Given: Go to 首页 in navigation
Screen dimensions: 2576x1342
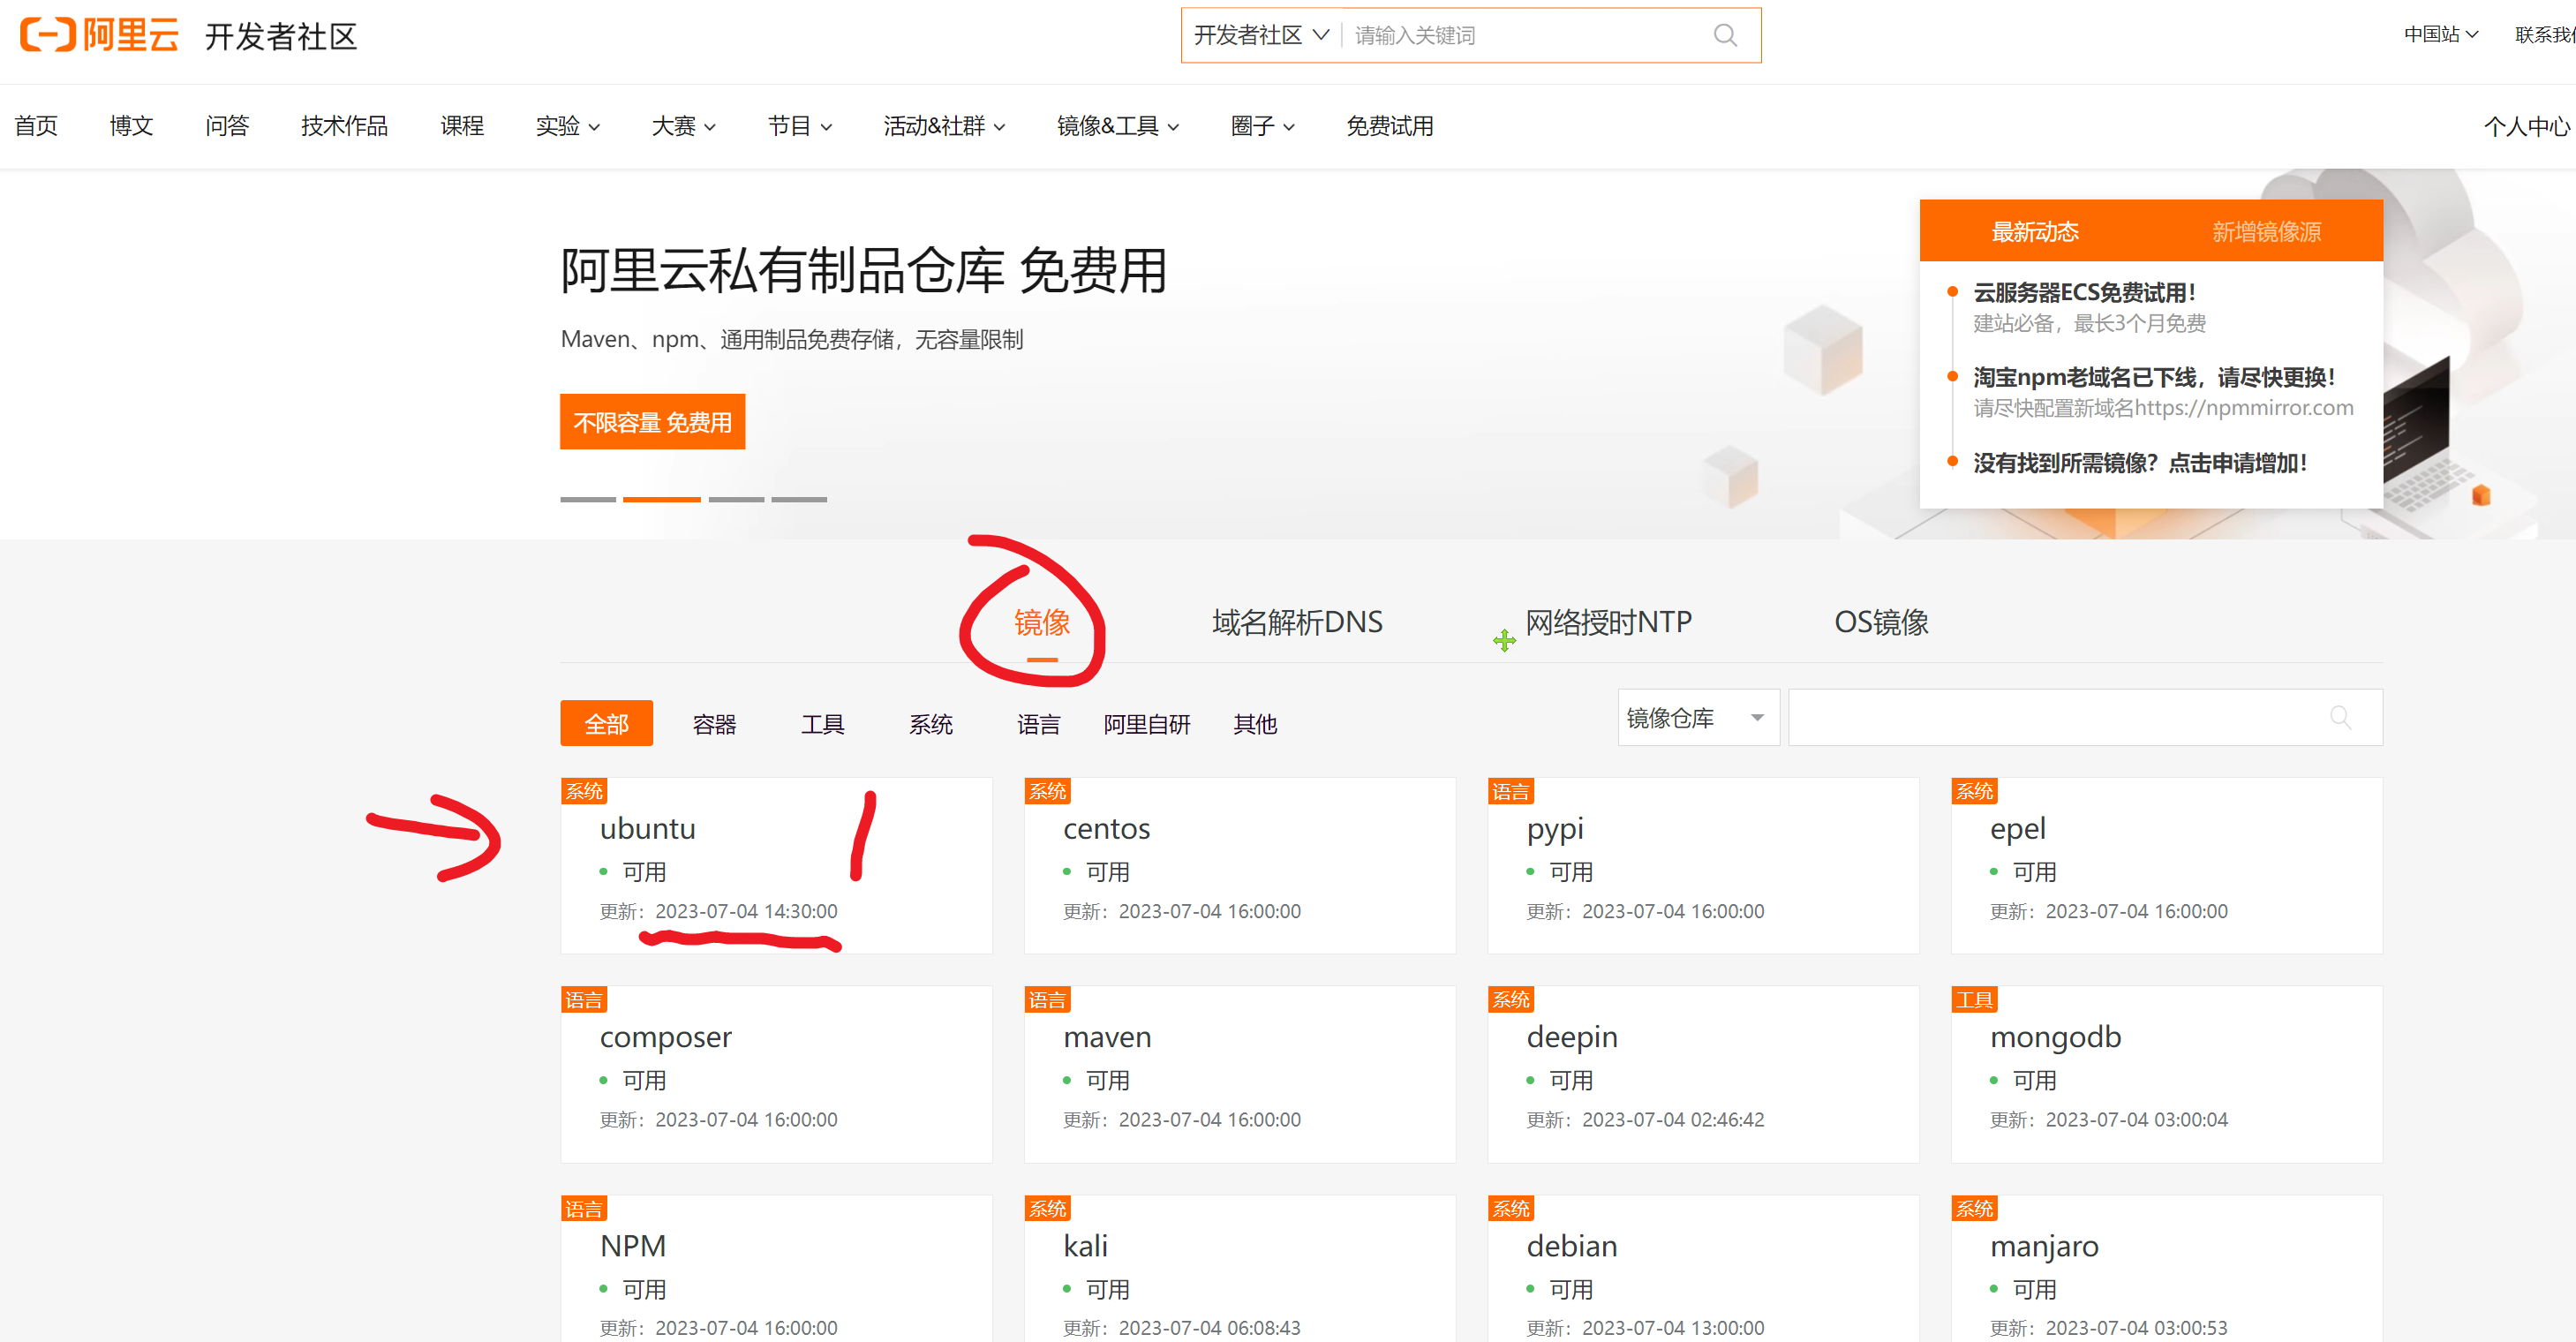Looking at the screenshot, I should point(36,126).
